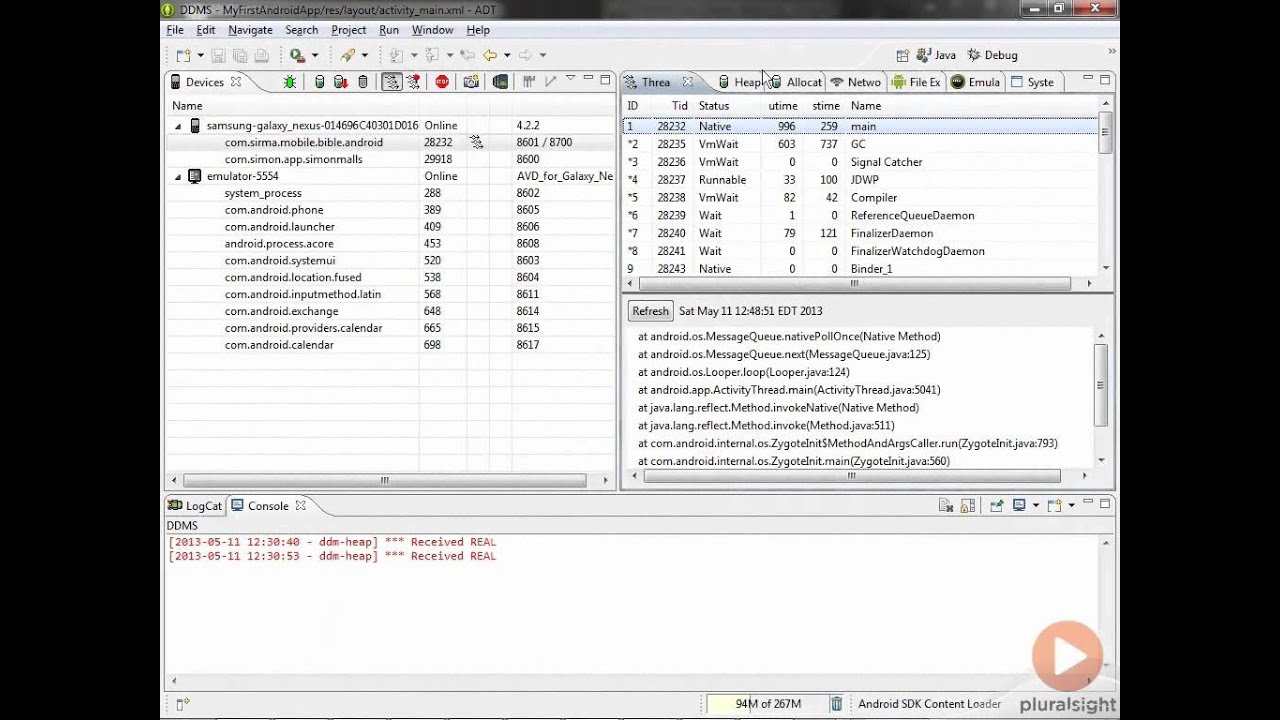The width and height of the screenshot is (1280, 720).
Task: Select the FinalizerDaemon thread row
Action: (860, 233)
